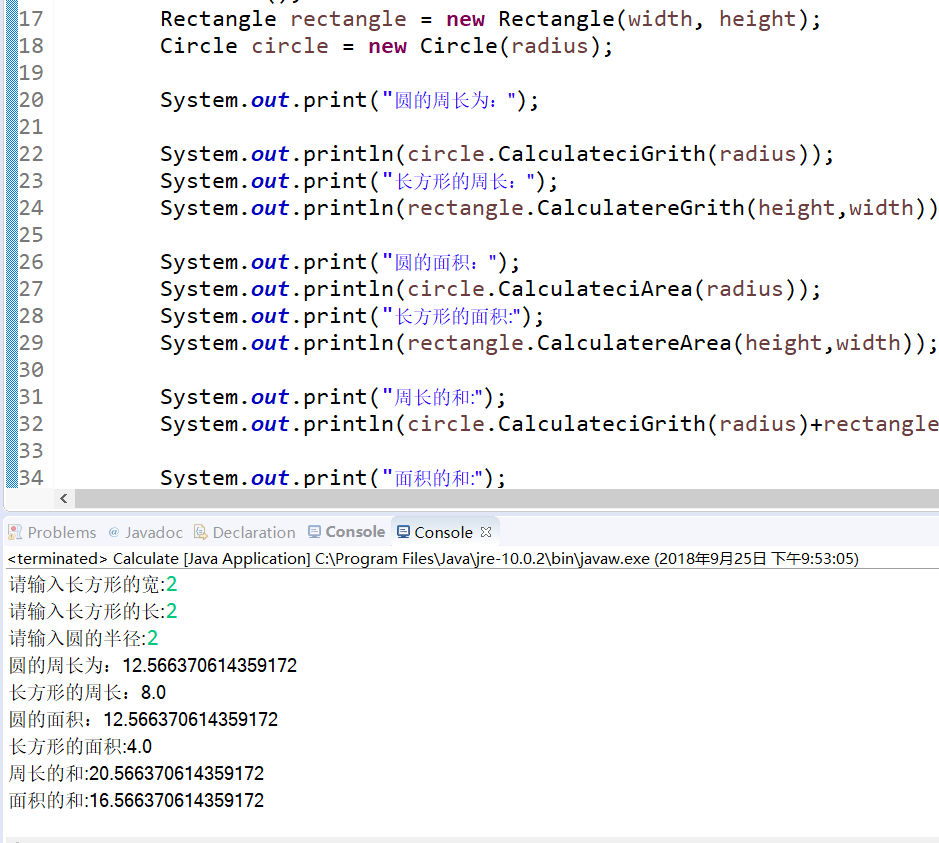
Task: Click 'new Rectangle(width, height)' code
Action: [x=627, y=19]
